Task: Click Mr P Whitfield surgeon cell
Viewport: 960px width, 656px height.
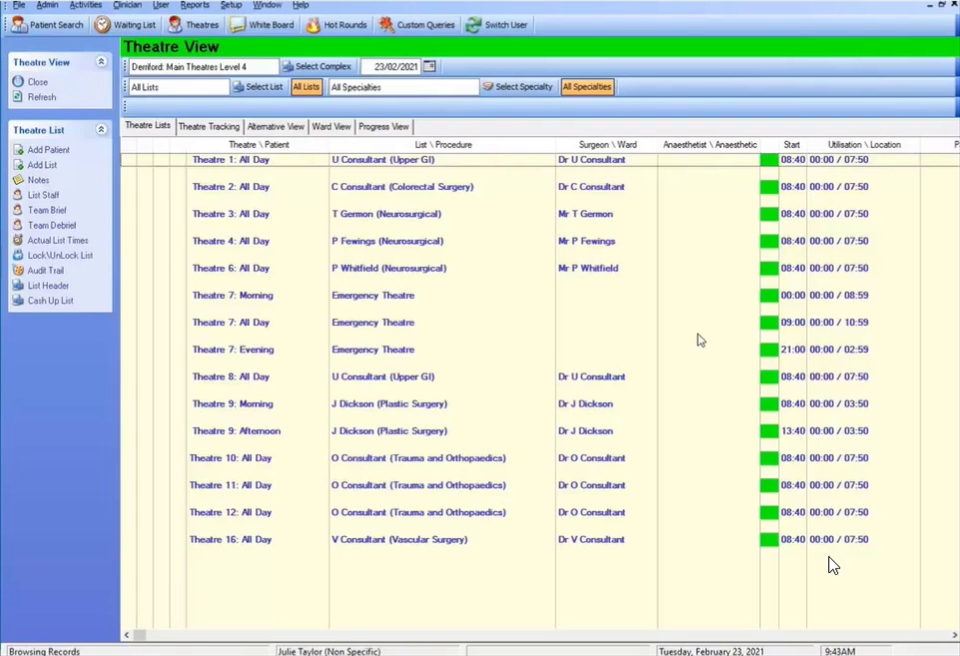Action: pyautogui.click(x=588, y=268)
